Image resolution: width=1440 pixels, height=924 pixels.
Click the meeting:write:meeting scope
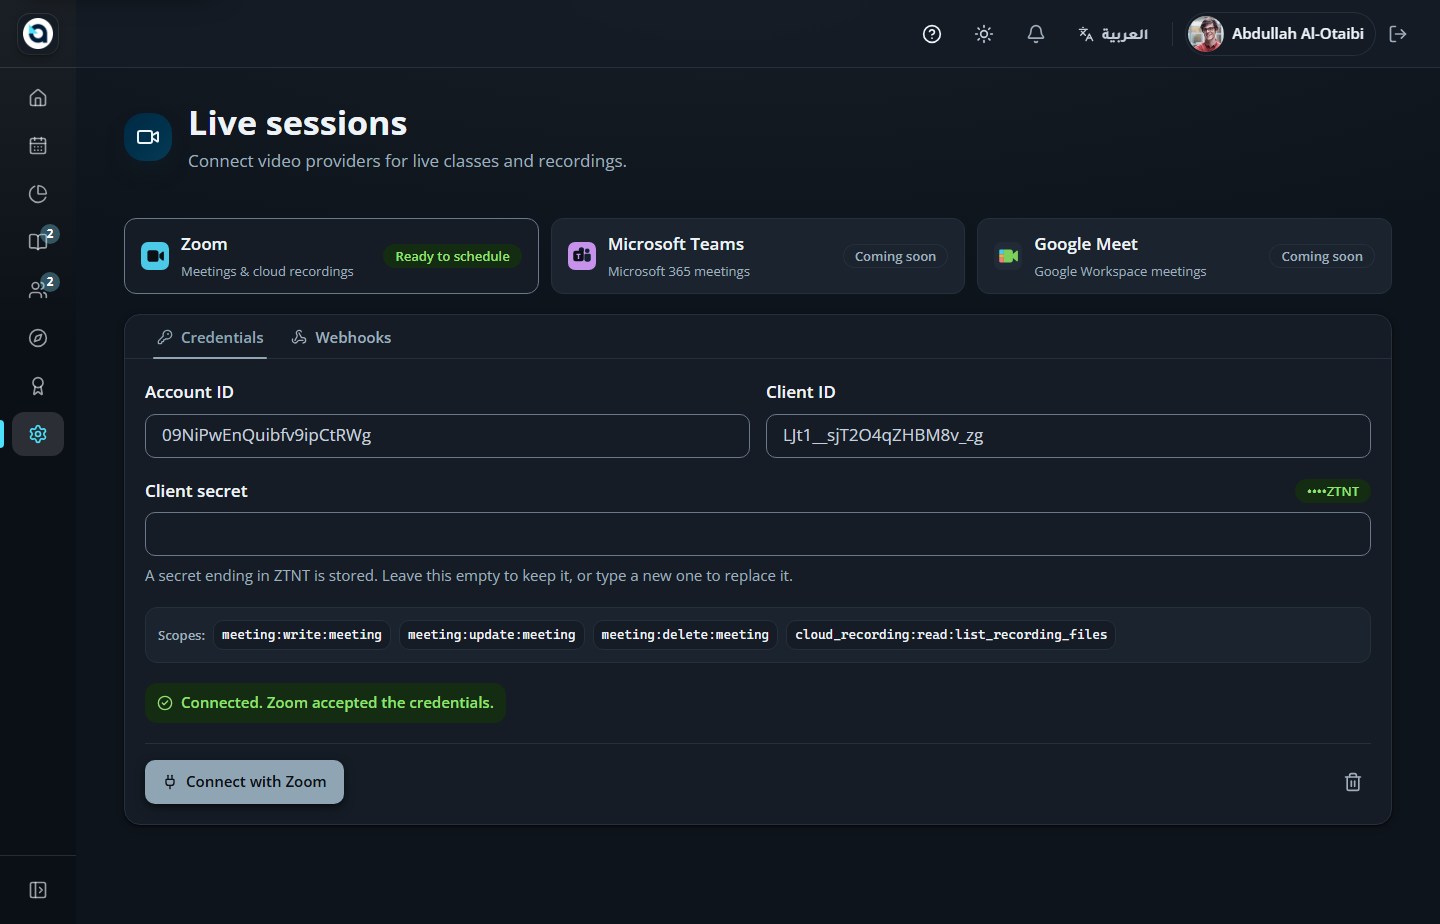tap(302, 635)
